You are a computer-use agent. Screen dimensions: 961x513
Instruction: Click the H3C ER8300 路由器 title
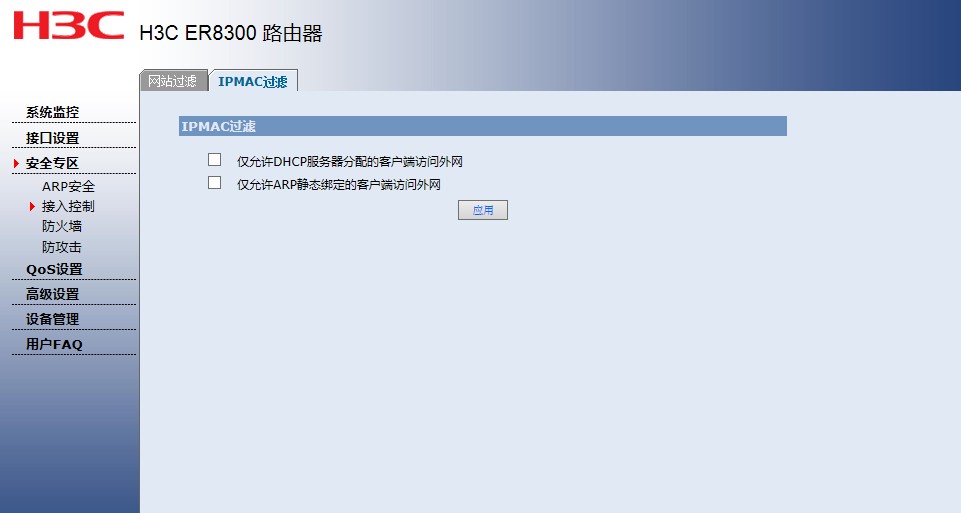(231, 33)
